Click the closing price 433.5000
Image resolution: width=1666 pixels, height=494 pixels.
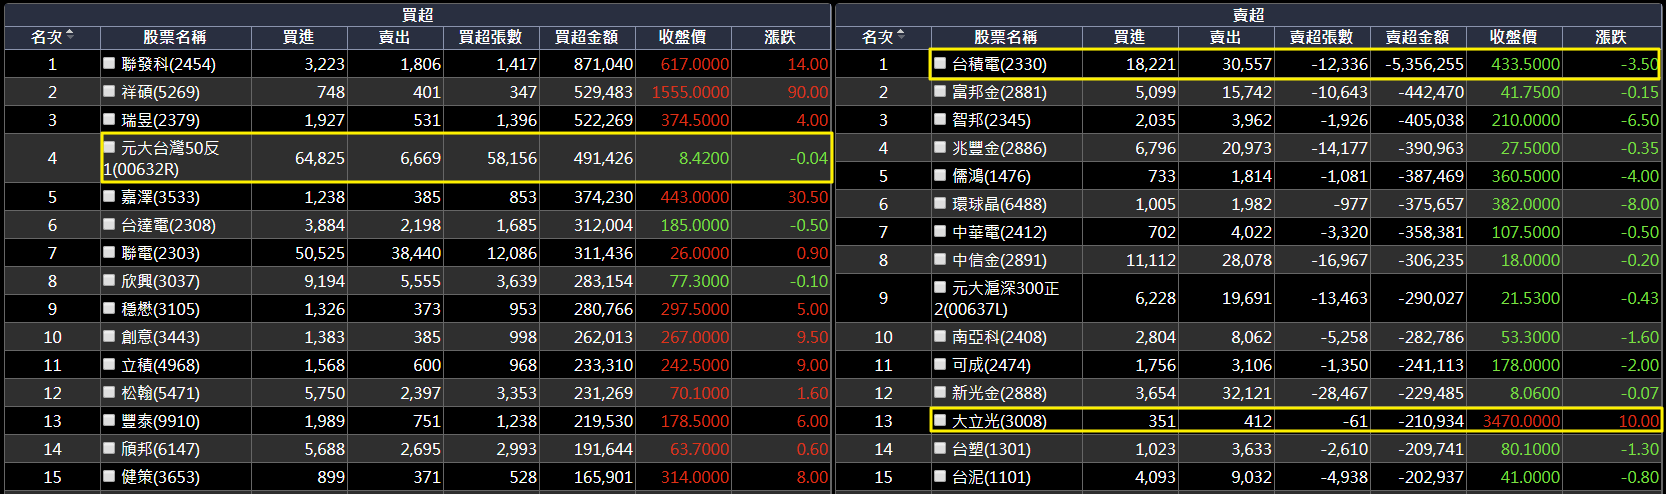(x=1526, y=64)
